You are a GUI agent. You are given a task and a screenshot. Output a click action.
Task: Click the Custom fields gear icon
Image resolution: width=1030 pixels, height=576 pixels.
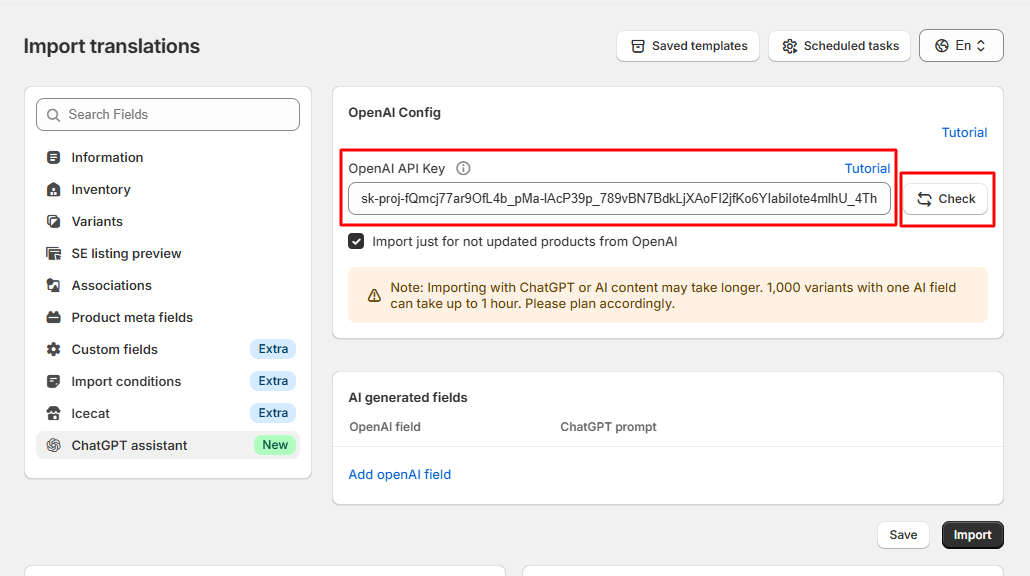tap(53, 349)
